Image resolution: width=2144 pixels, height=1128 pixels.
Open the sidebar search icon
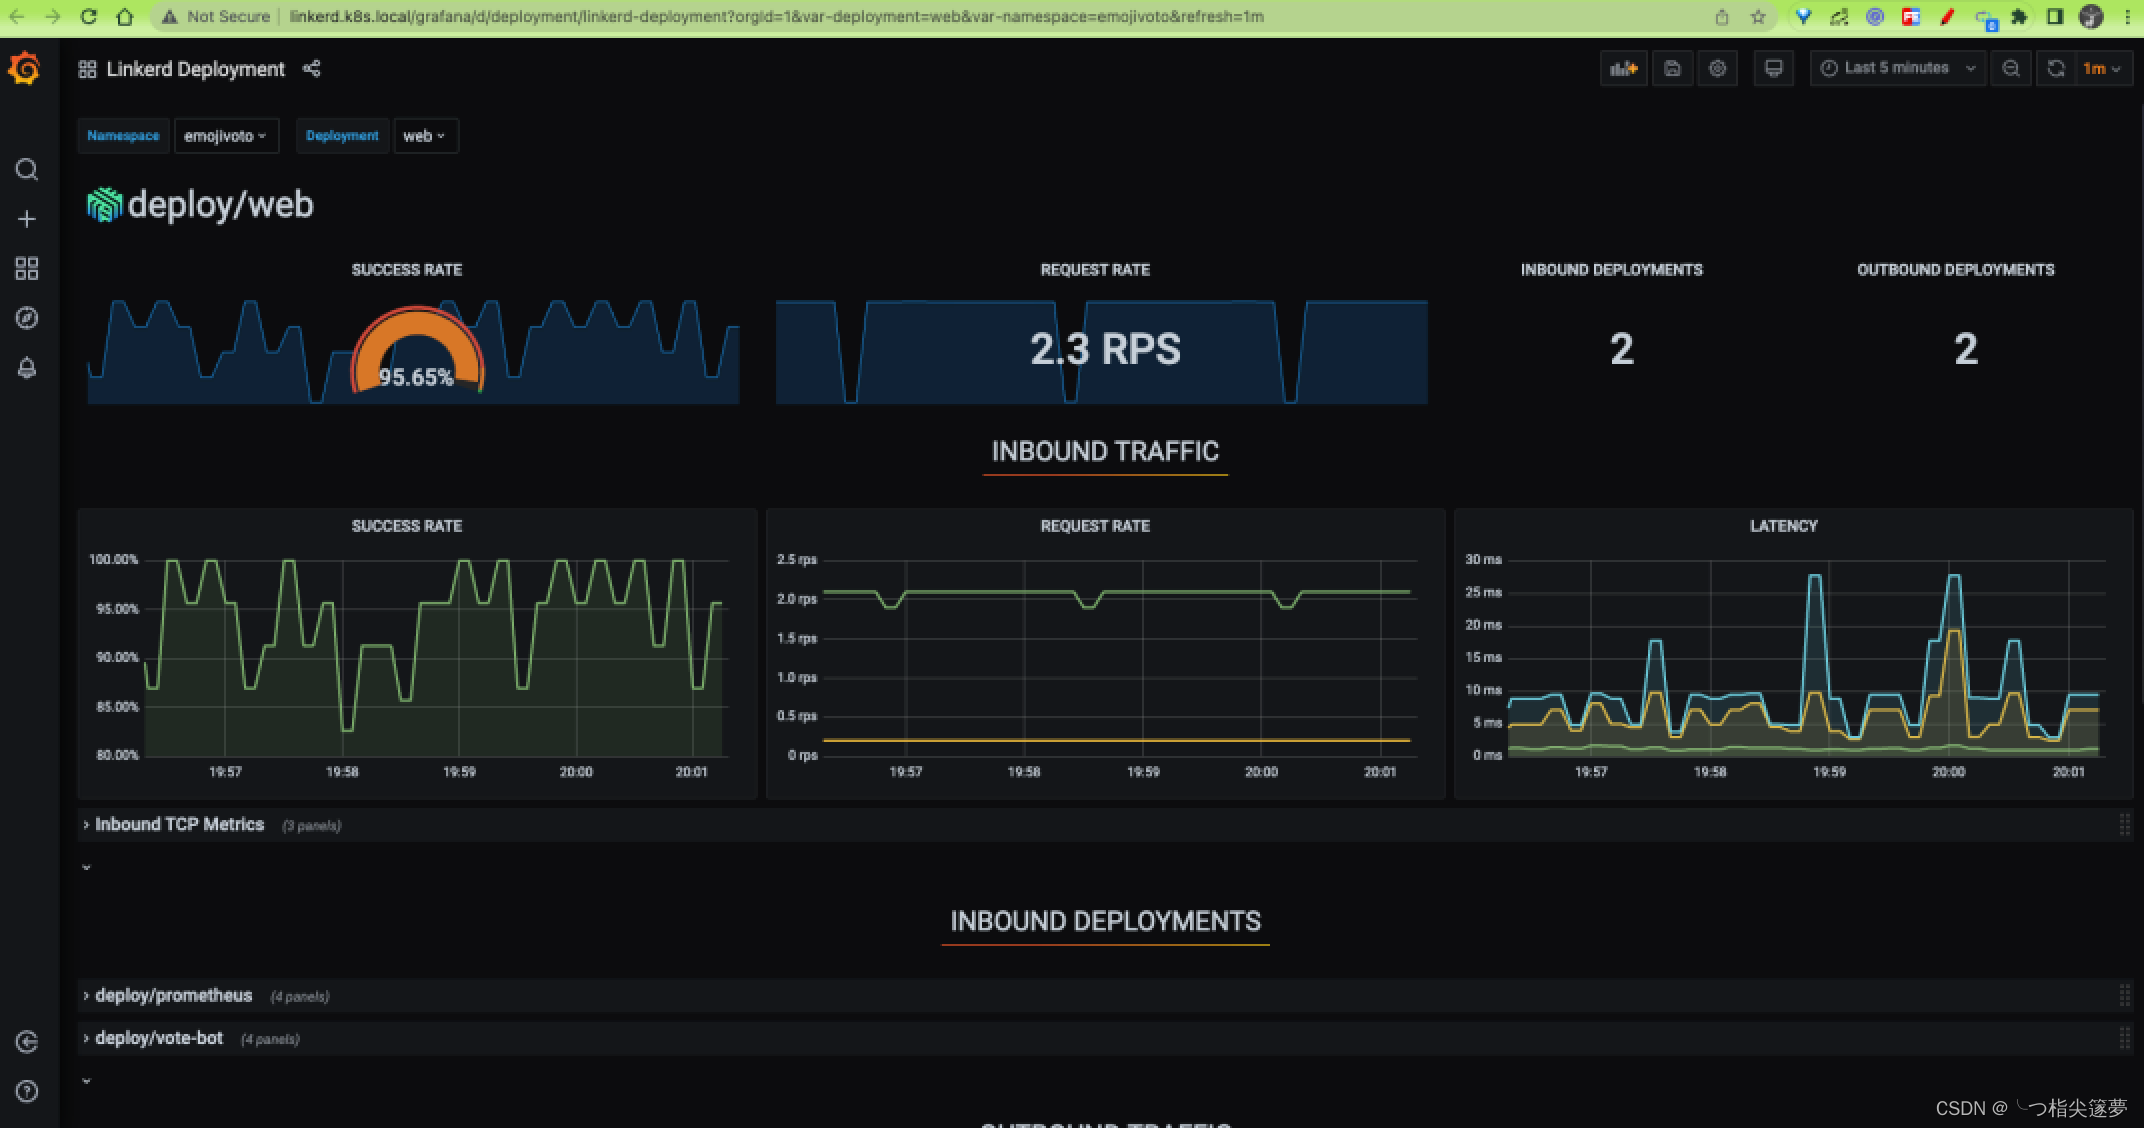click(x=27, y=169)
